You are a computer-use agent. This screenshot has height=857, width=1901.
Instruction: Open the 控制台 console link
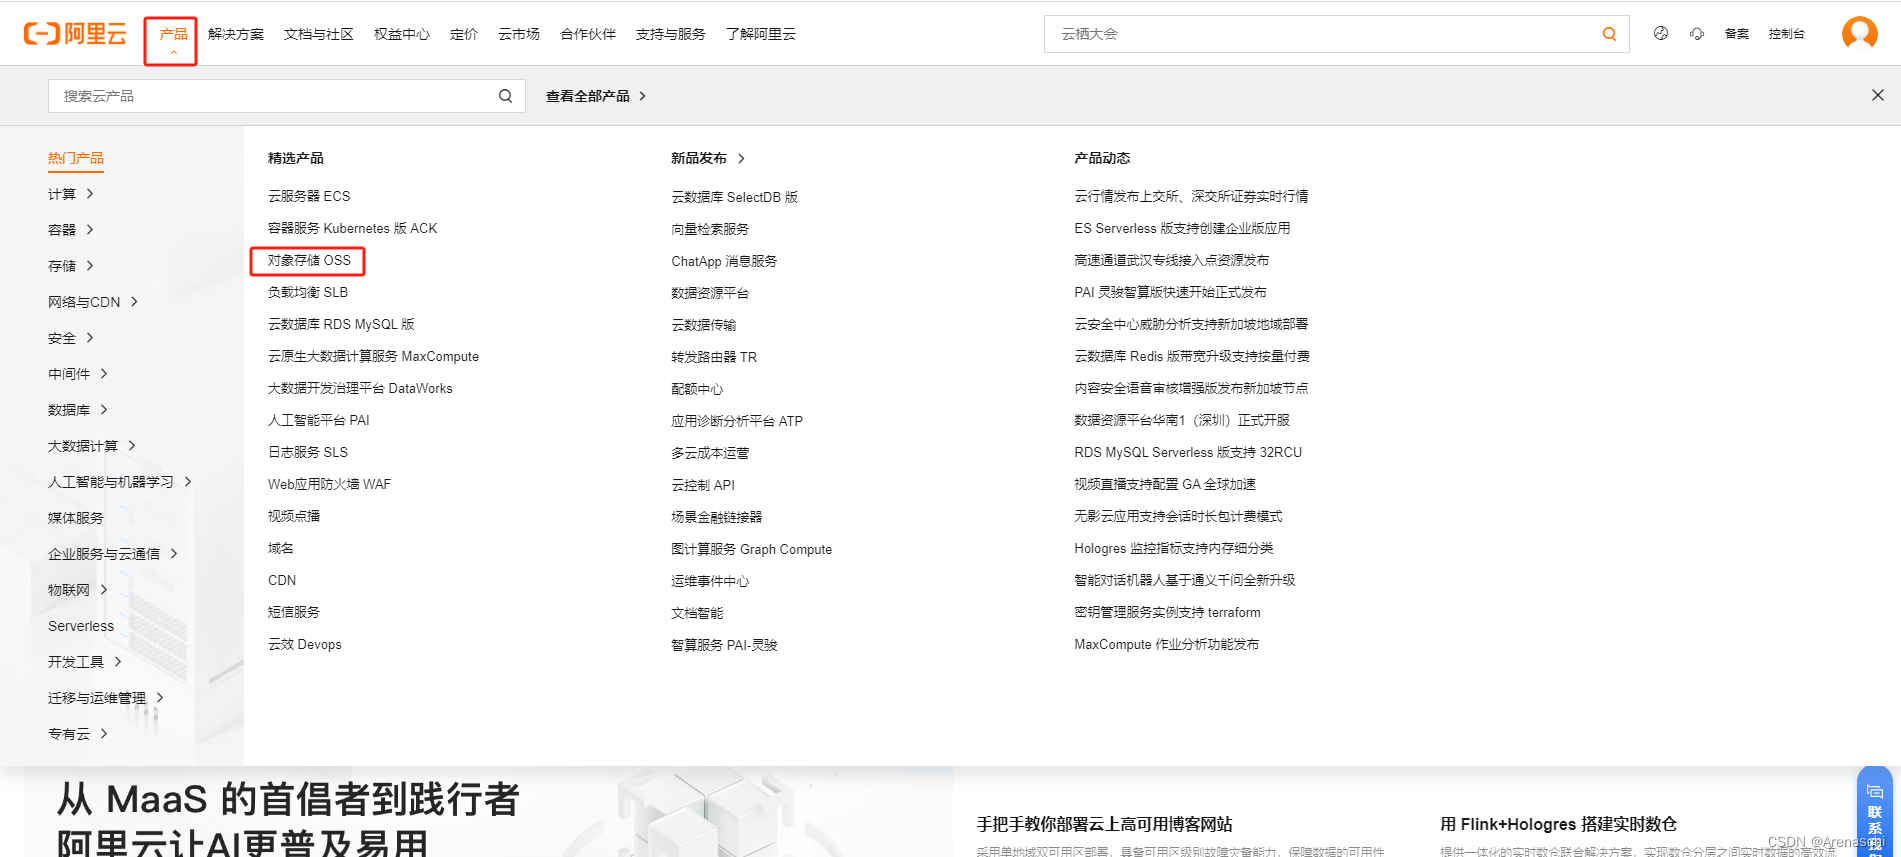[1787, 34]
